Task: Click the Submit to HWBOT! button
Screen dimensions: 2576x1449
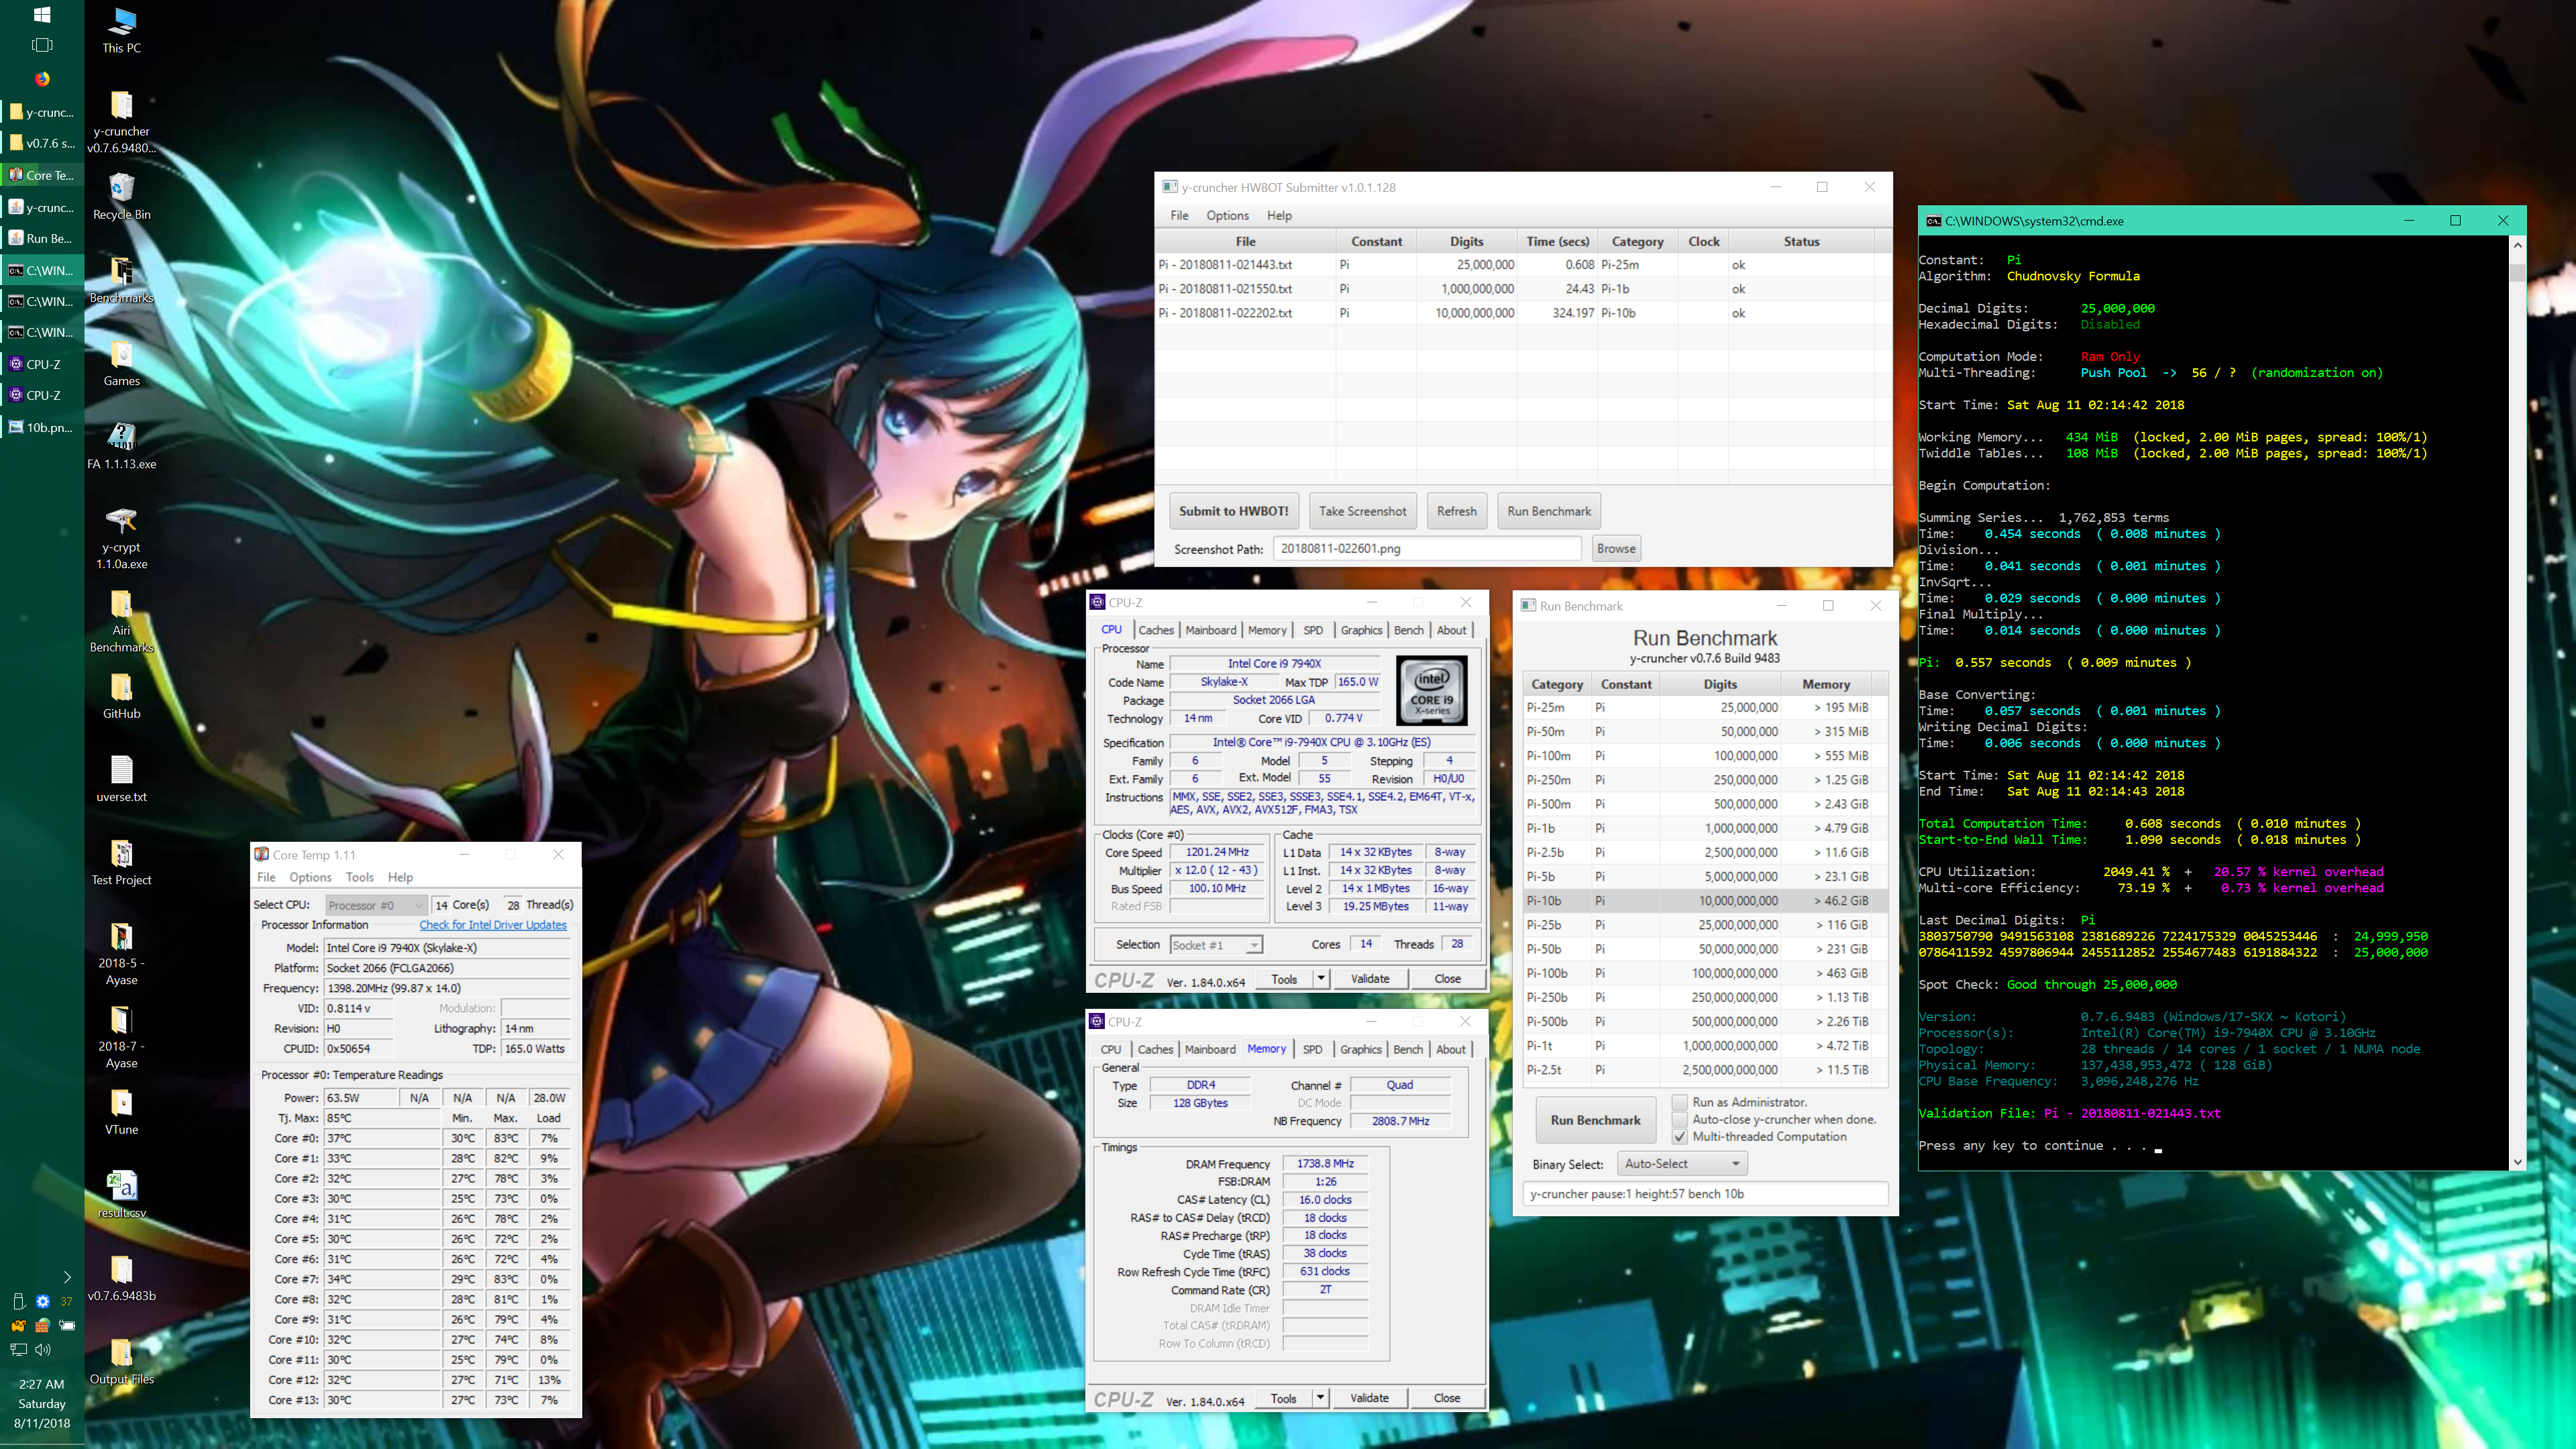Action: click(1233, 511)
